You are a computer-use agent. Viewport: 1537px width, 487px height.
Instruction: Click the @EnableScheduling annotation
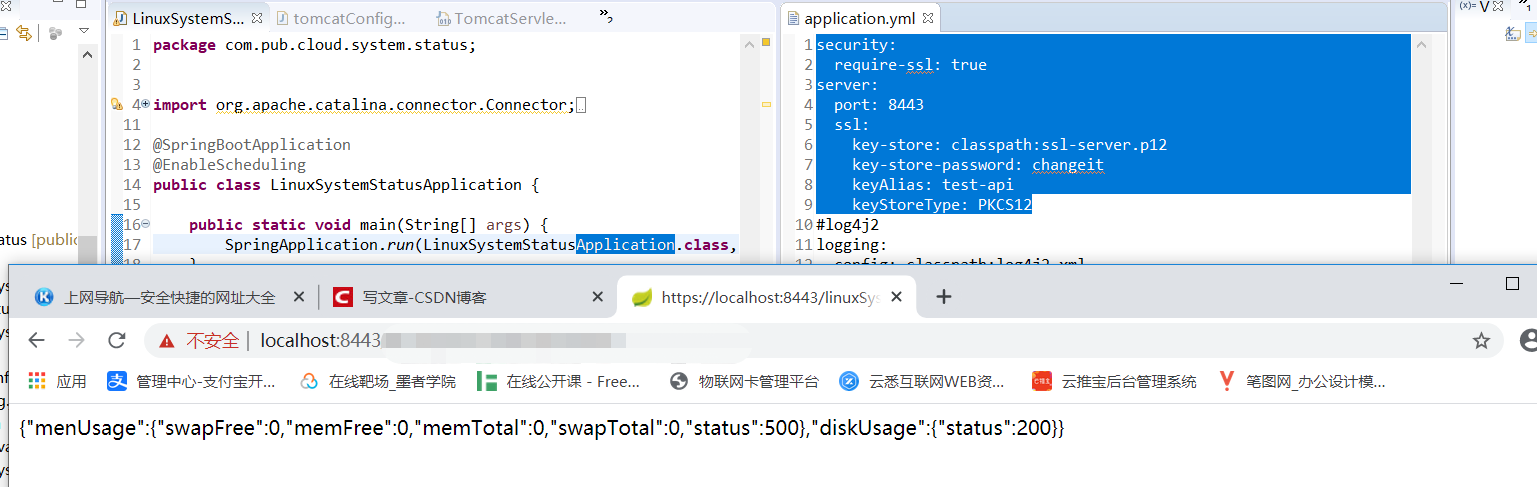click(229, 165)
